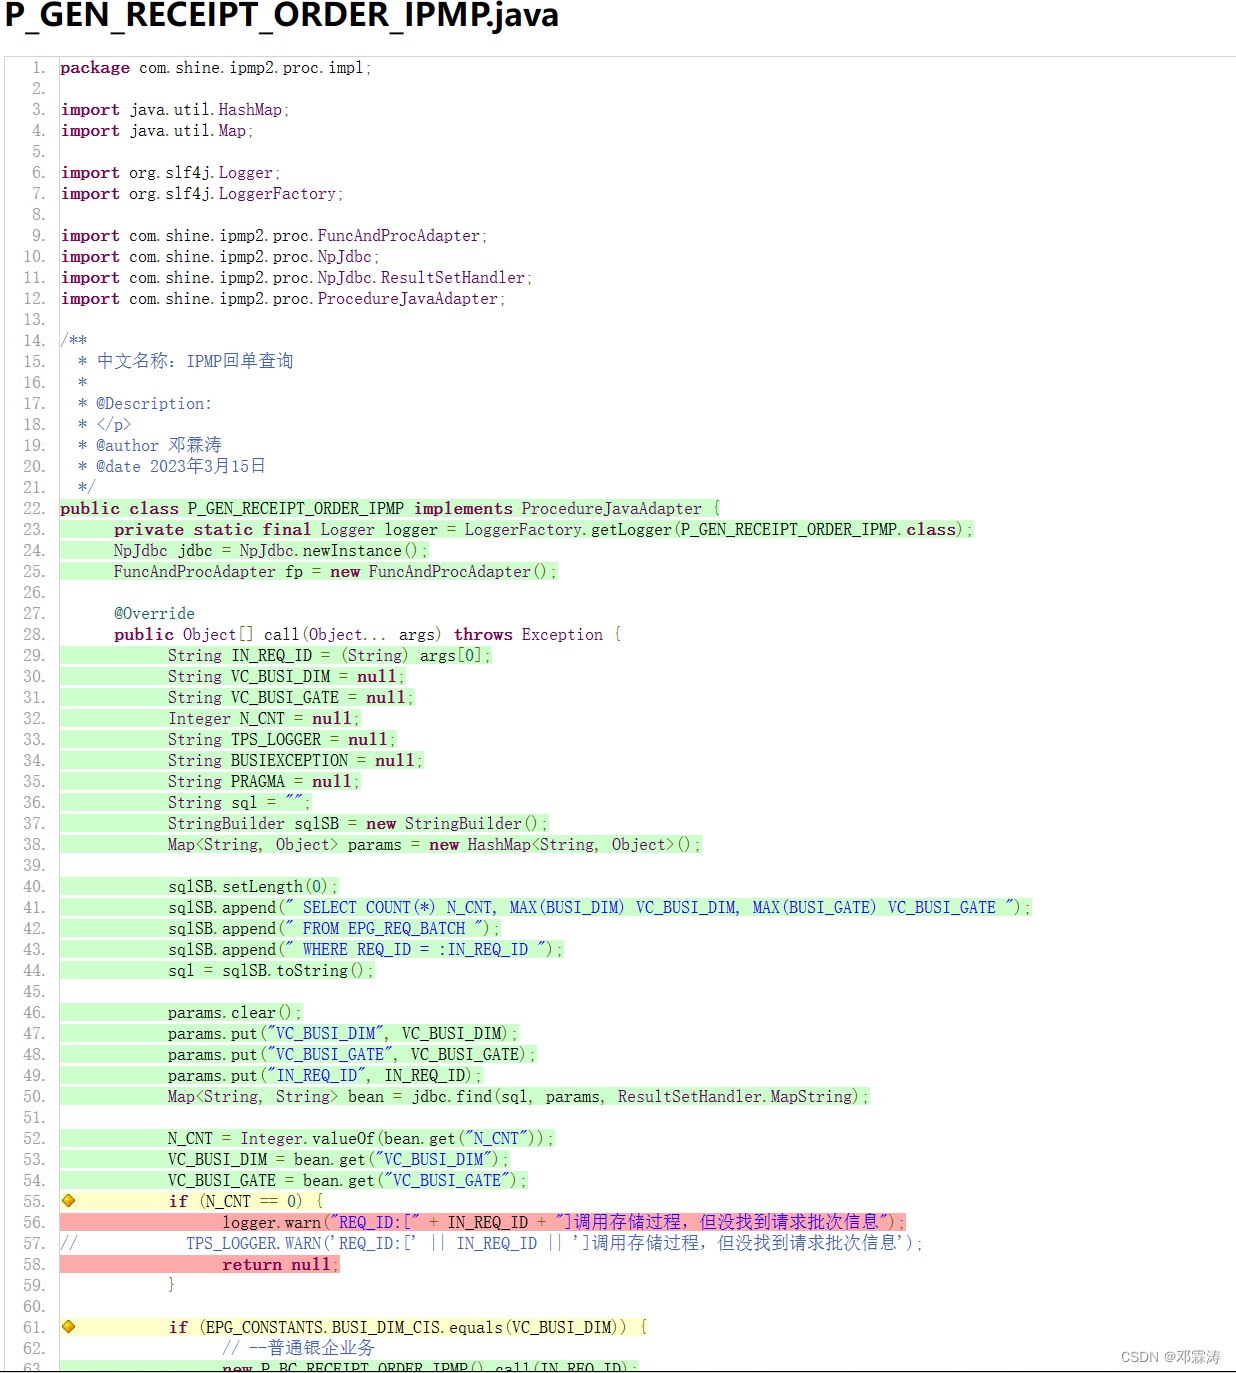Click the package declaration on line 1
Viewport: 1236px width, 1373px height.
click(215, 68)
